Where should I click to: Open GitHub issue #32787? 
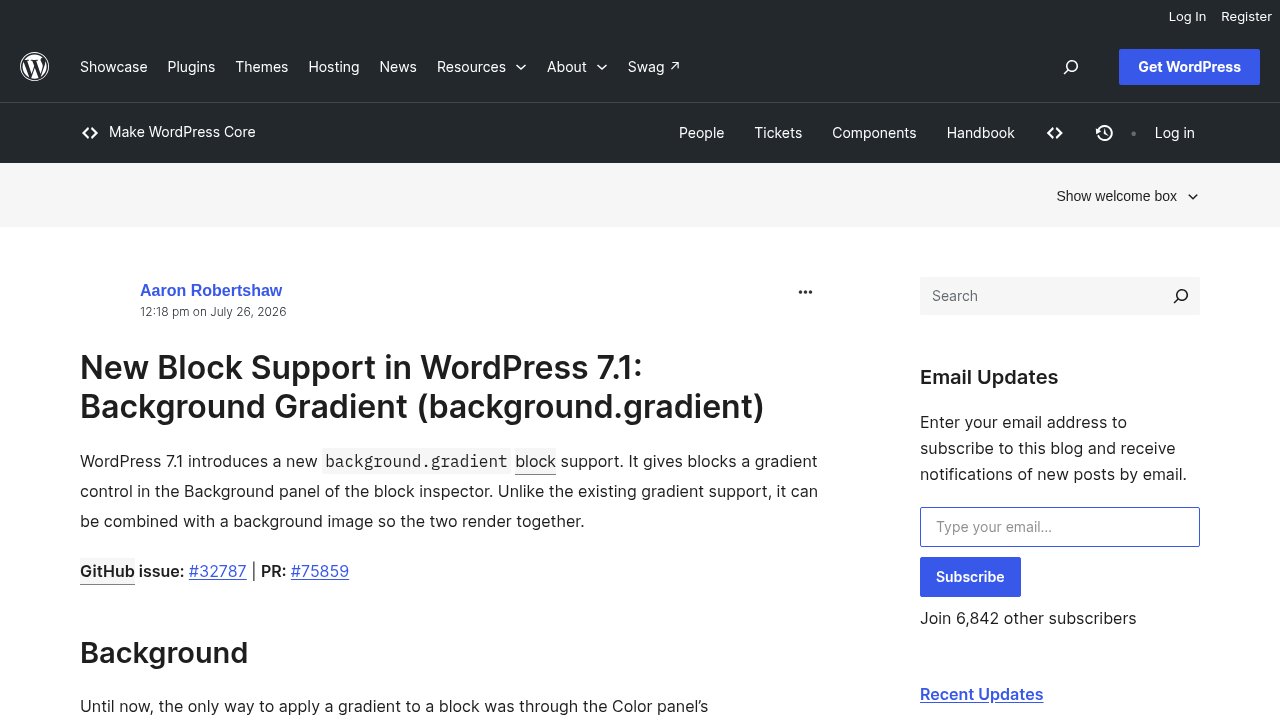(x=217, y=571)
